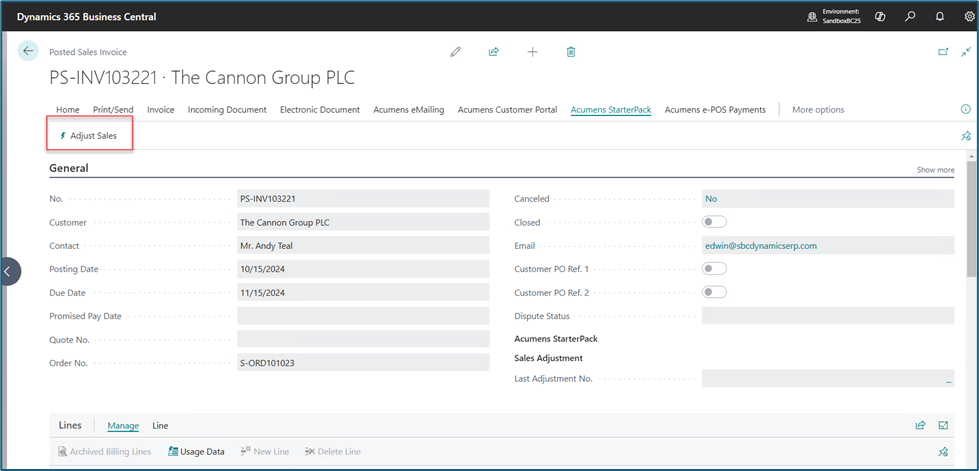
Task: Toggle Customer PO Ref. 1 switch
Action: [x=715, y=269]
